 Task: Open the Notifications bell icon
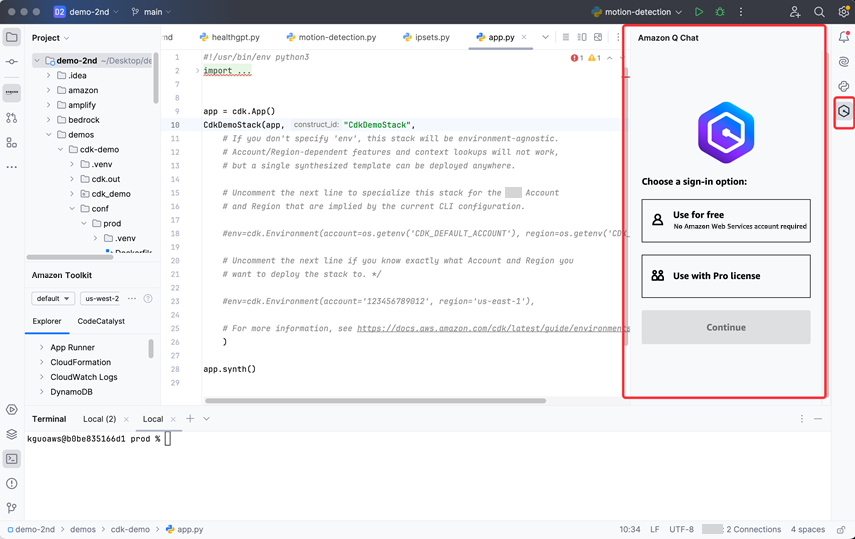844,37
